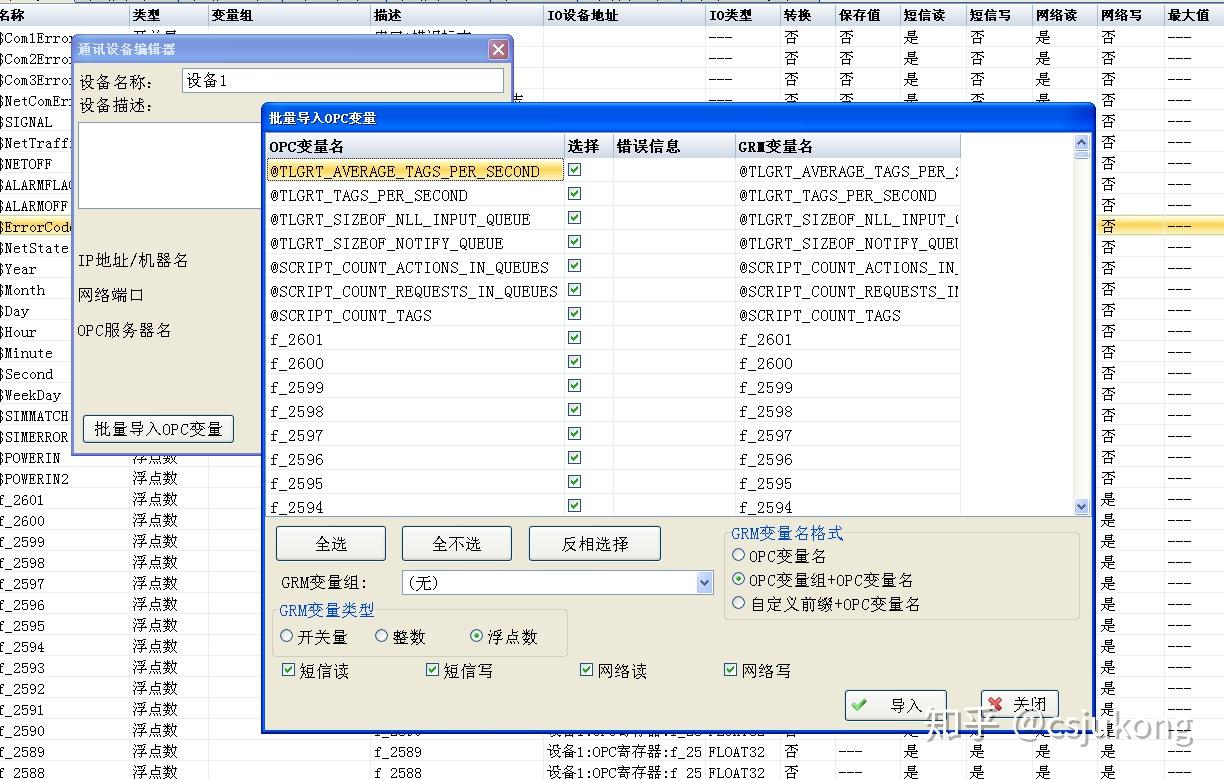
Task: Invert selection with the 反相选择 button
Action: point(594,544)
